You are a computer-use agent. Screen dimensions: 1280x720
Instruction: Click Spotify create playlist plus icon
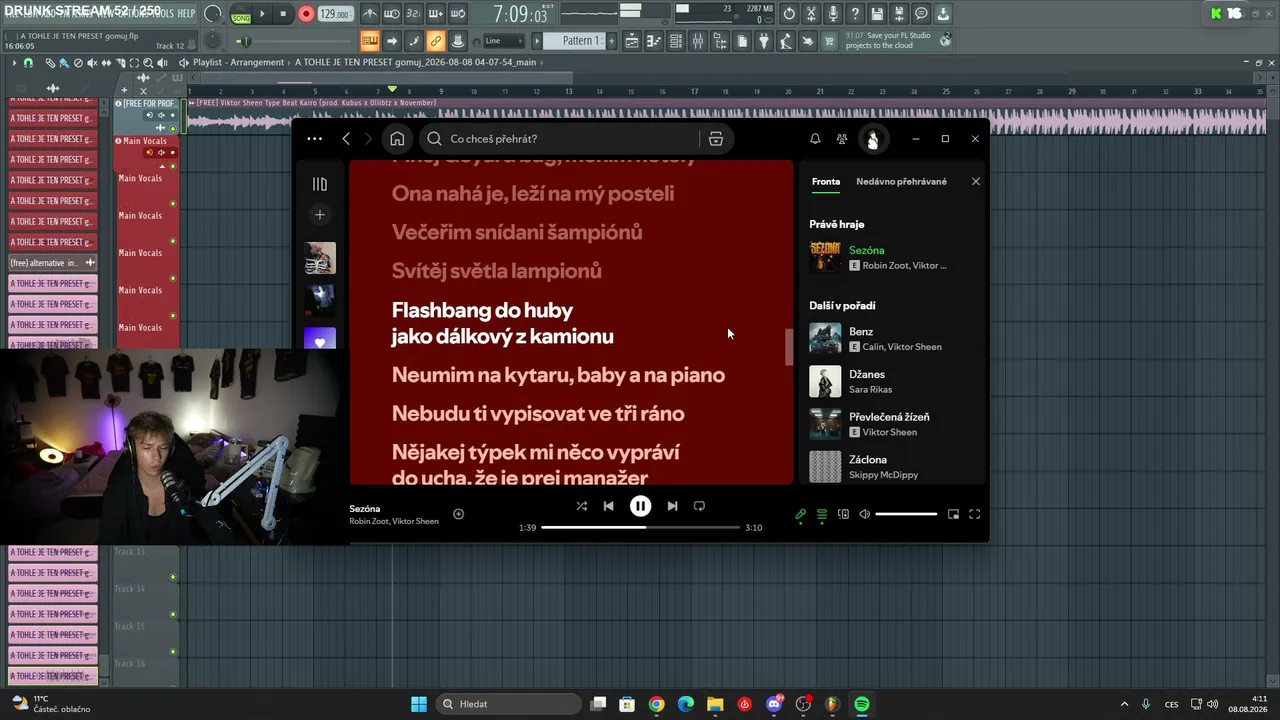click(x=320, y=214)
